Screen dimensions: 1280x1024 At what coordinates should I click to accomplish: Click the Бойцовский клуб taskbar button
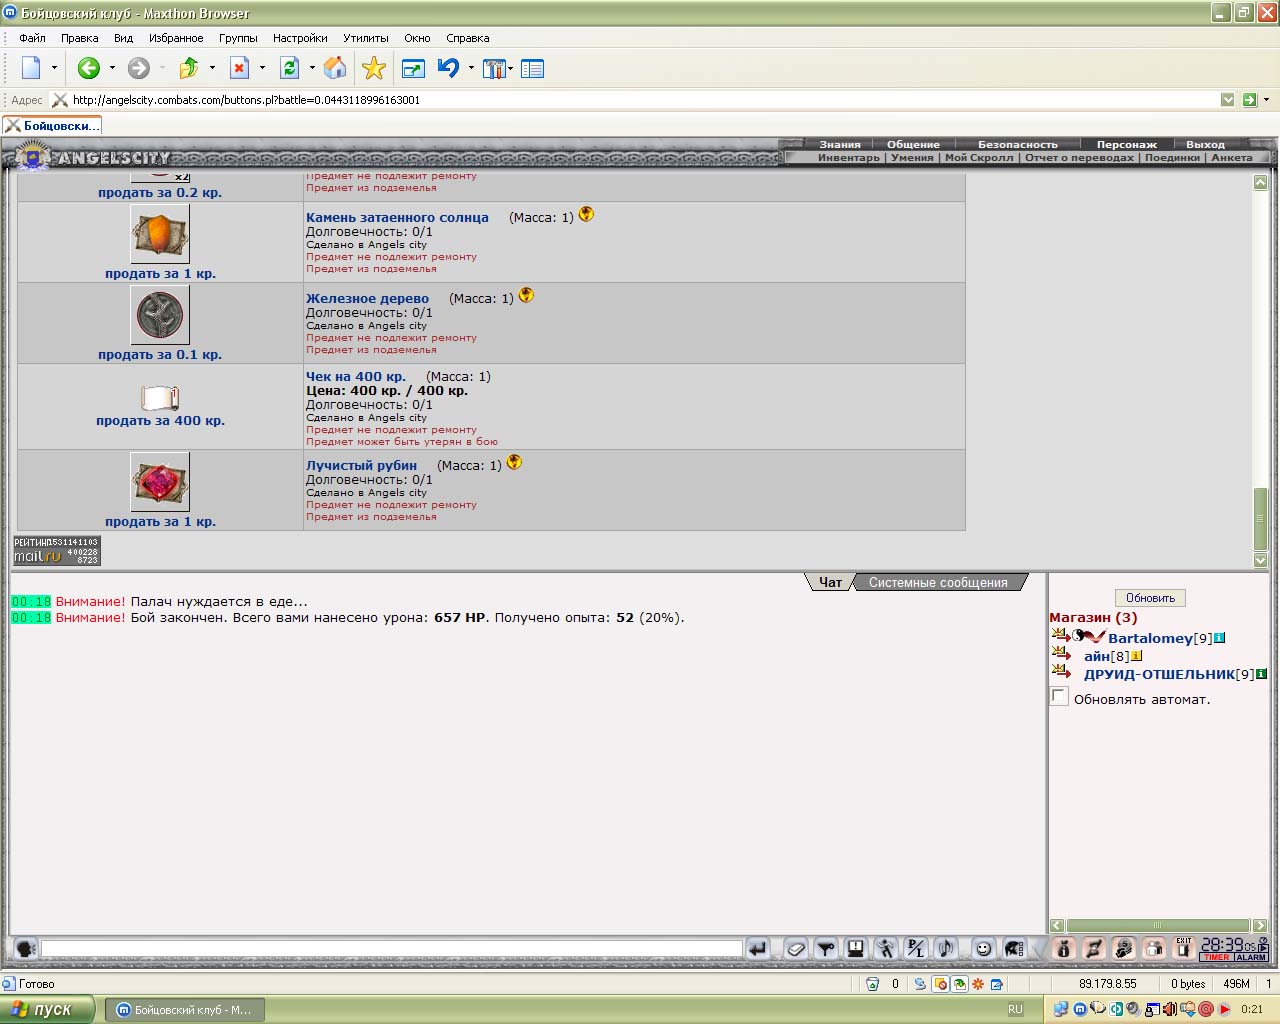point(184,1009)
